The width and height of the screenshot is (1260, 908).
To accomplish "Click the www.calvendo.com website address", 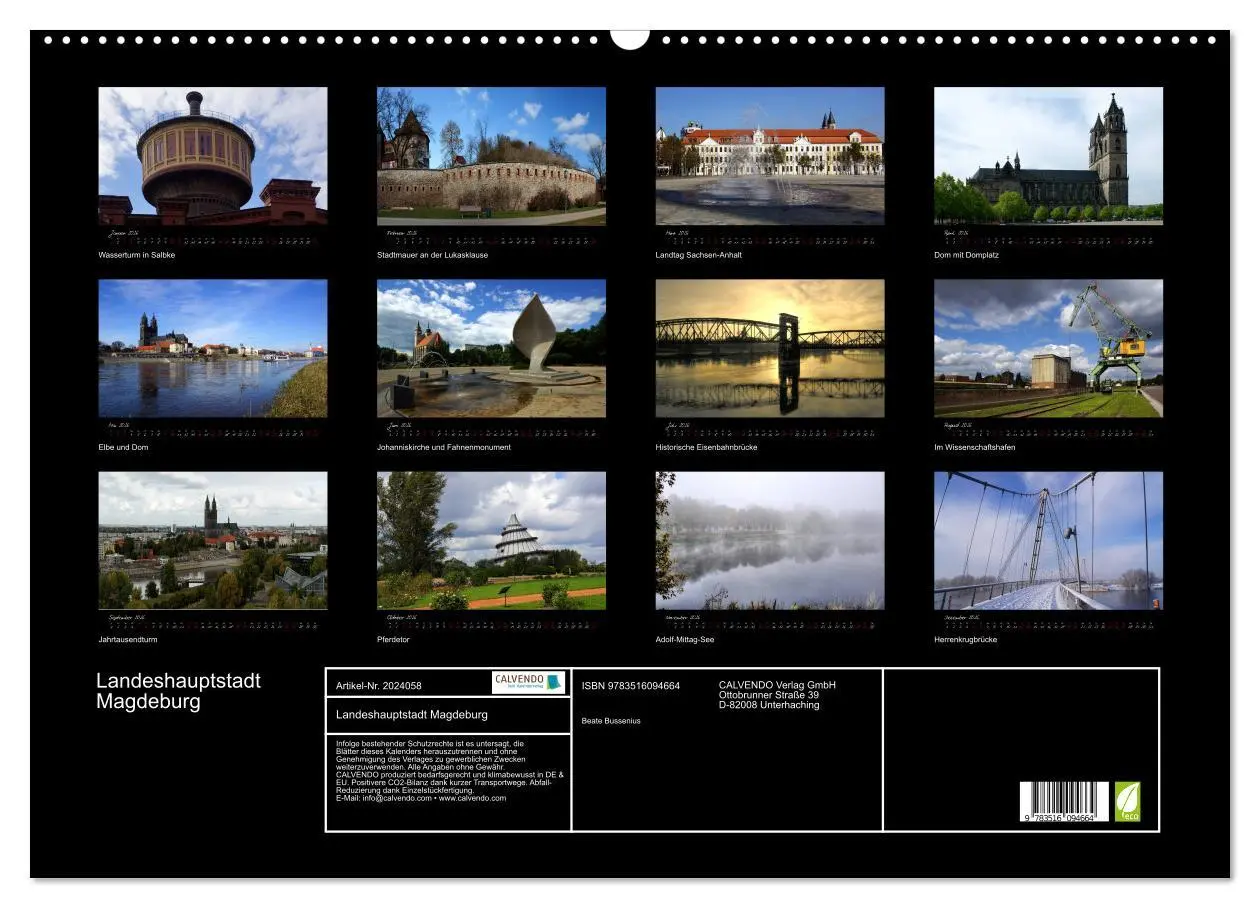I will point(473,798).
